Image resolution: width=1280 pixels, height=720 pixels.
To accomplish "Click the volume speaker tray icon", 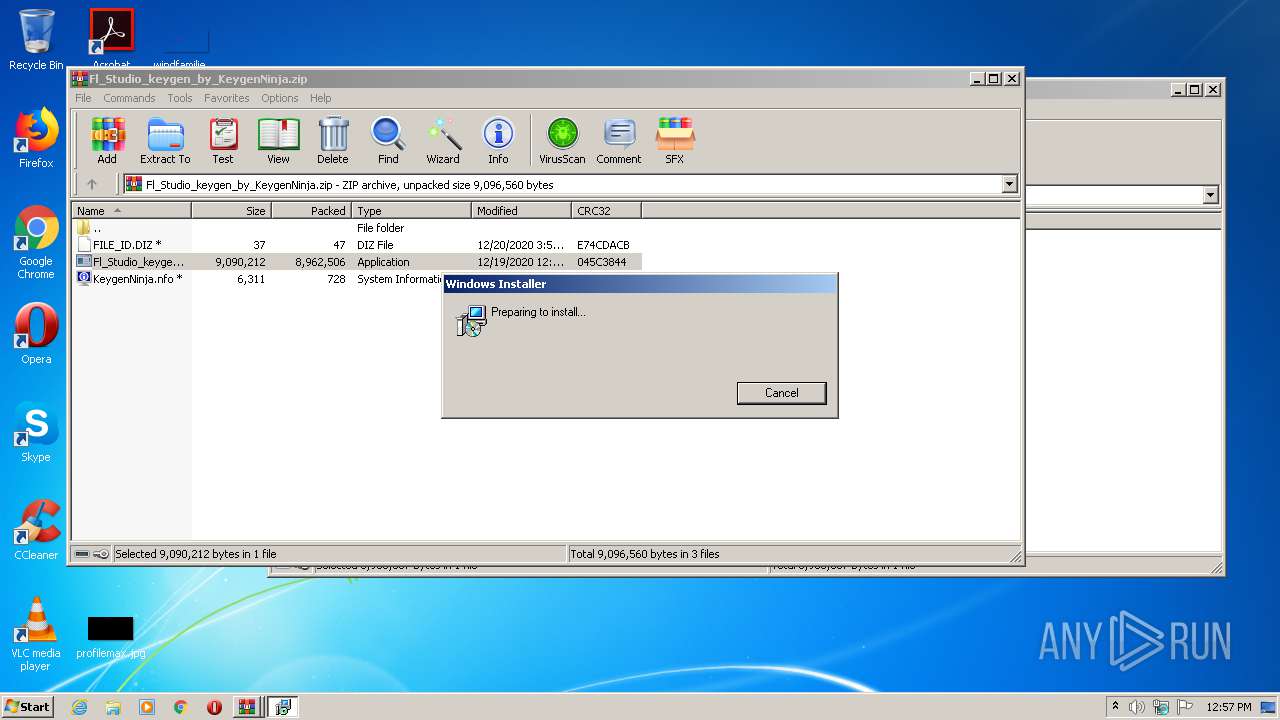I will pyautogui.click(x=1137, y=707).
